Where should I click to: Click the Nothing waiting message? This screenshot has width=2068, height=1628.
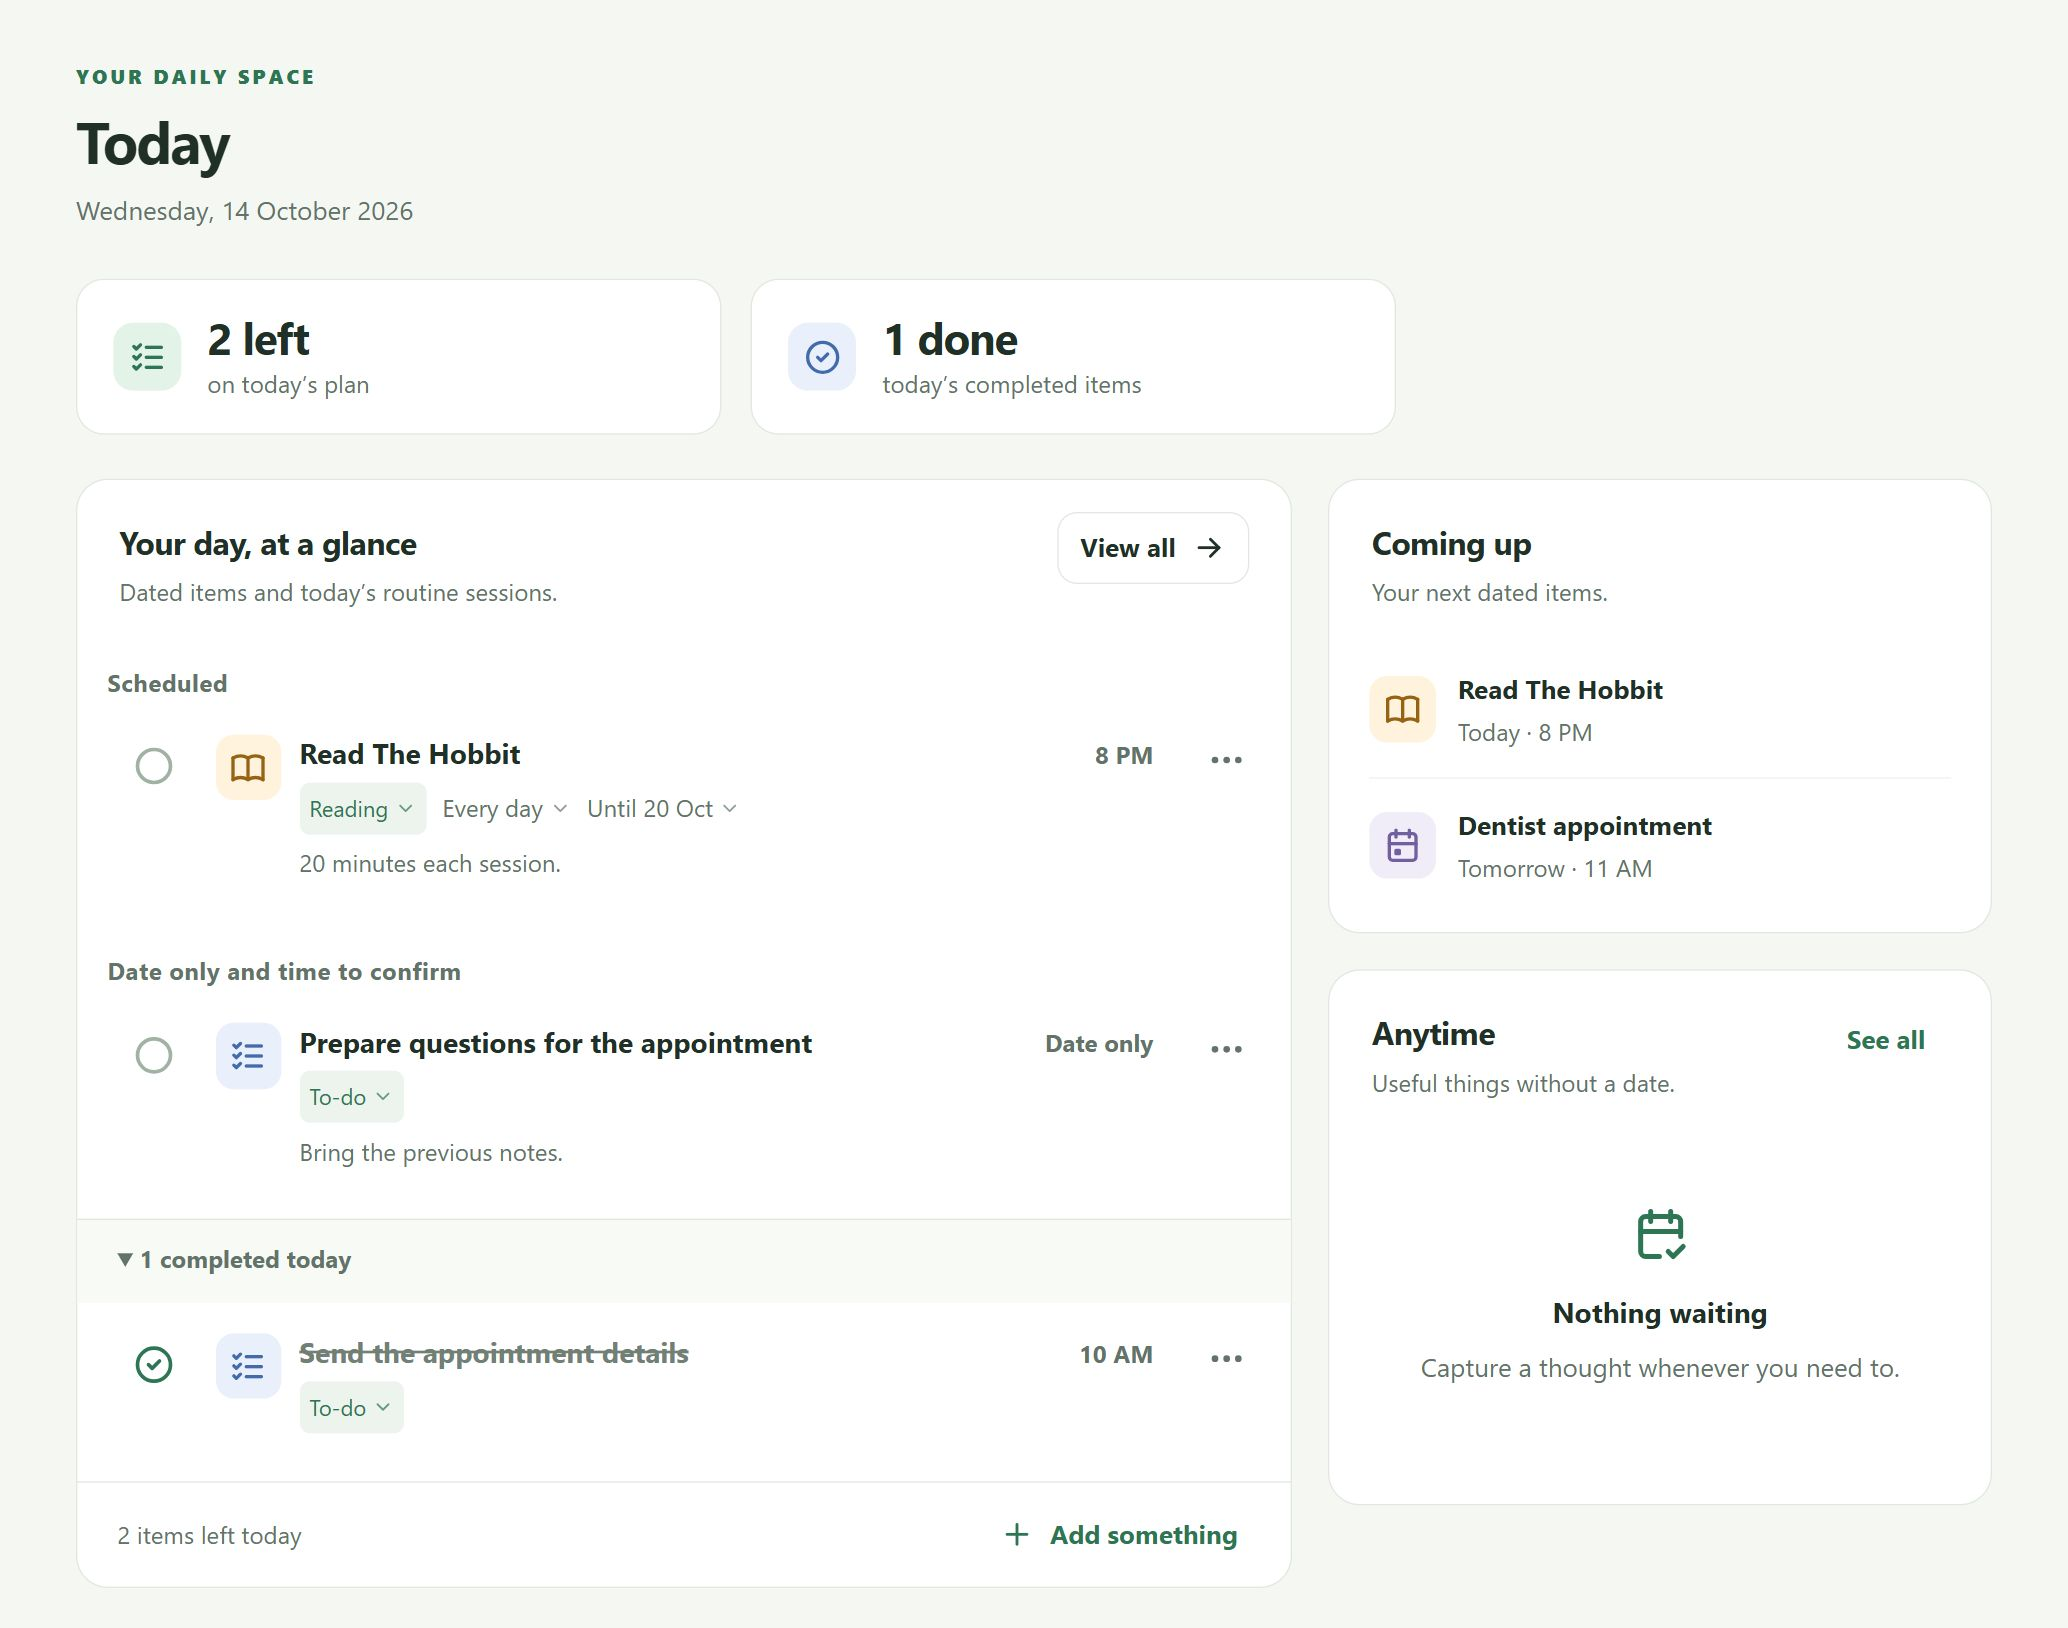click(1660, 1313)
